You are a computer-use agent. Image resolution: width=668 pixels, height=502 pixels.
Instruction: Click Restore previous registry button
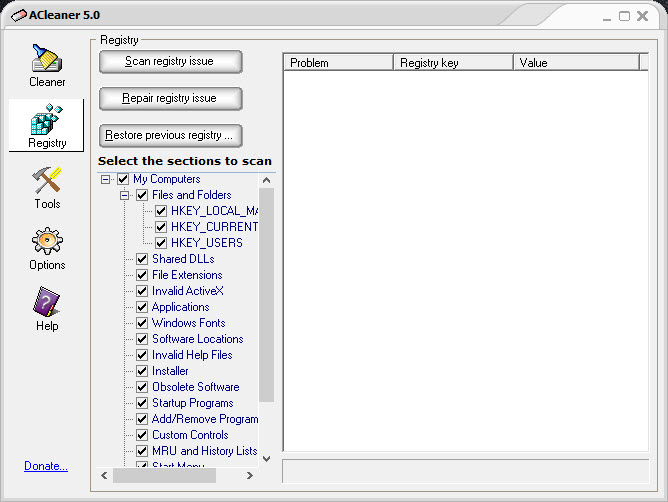tap(171, 136)
